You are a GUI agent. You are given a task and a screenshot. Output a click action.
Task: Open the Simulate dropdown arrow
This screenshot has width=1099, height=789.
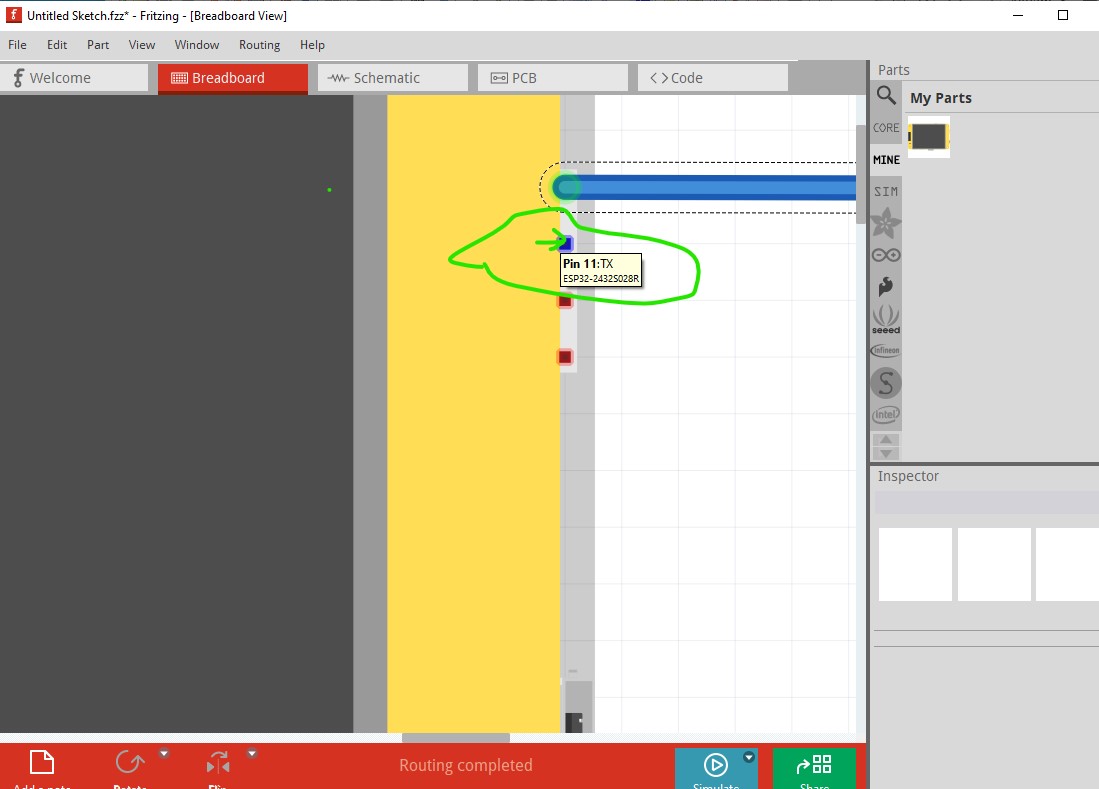[749, 758]
